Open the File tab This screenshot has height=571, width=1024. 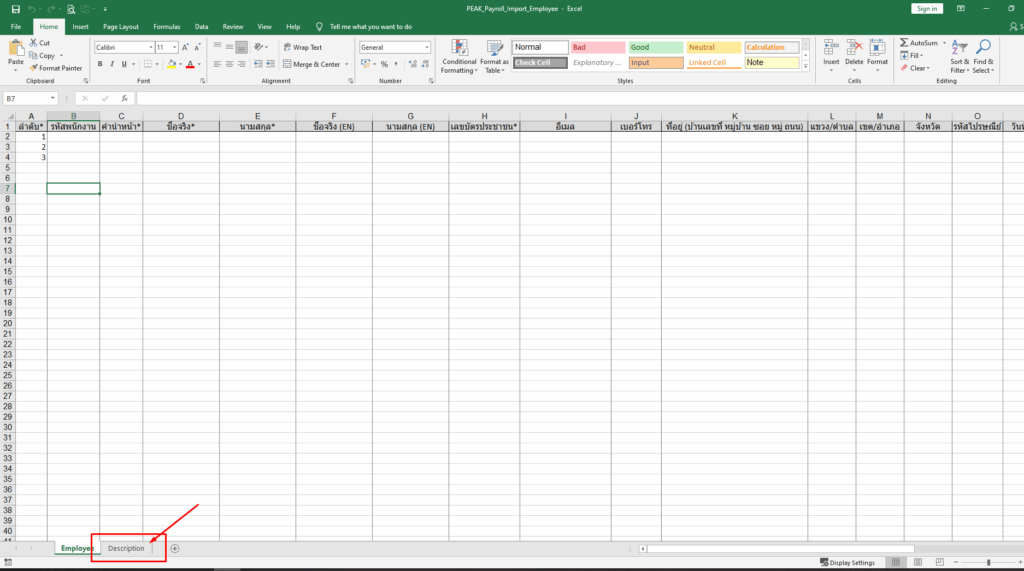click(x=16, y=27)
